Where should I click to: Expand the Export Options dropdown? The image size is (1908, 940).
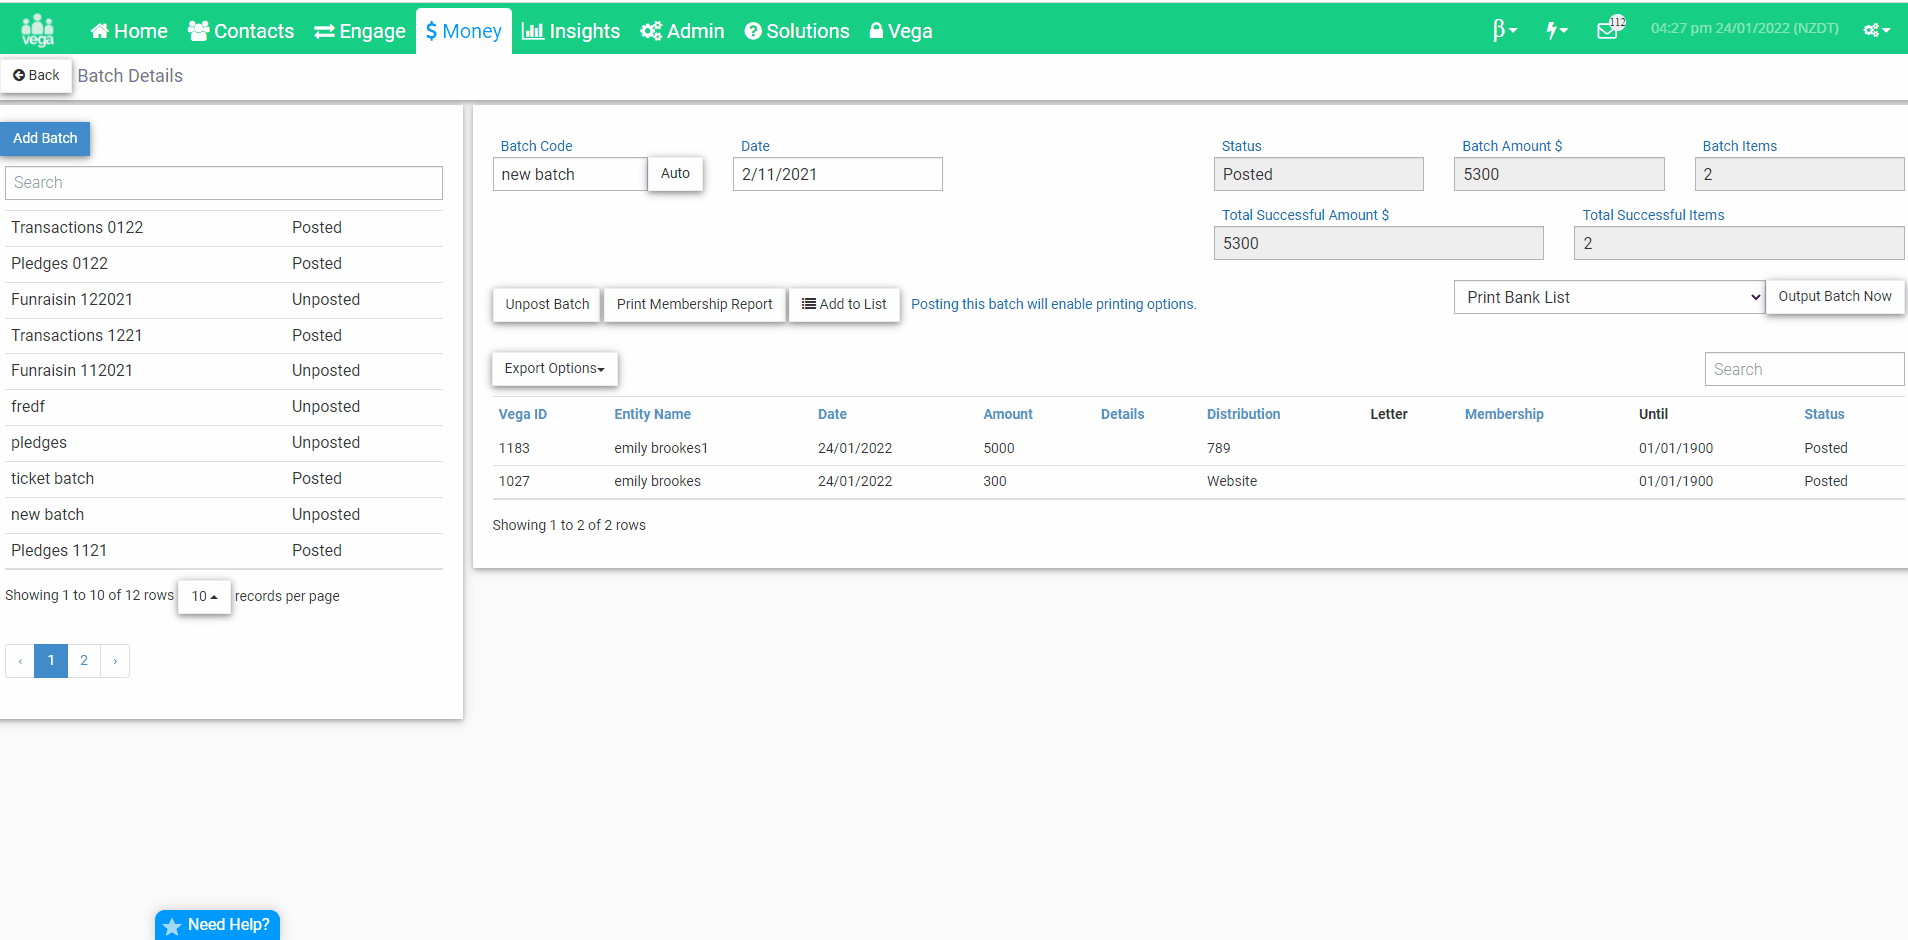pos(554,369)
